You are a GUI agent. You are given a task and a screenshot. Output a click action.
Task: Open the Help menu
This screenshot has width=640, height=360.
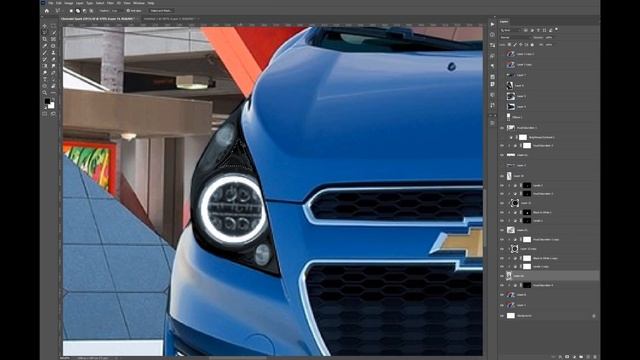point(151,3)
